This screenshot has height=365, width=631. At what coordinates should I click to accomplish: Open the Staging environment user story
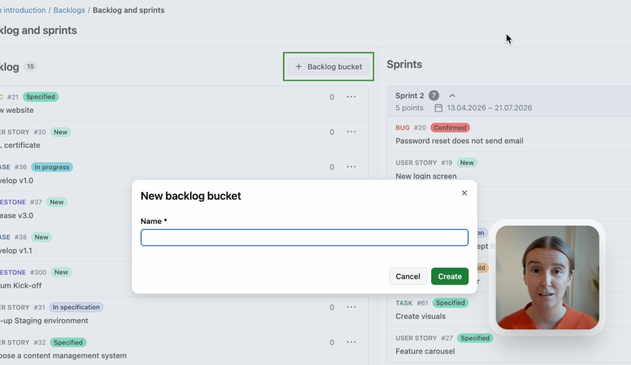(x=44, y=321)
